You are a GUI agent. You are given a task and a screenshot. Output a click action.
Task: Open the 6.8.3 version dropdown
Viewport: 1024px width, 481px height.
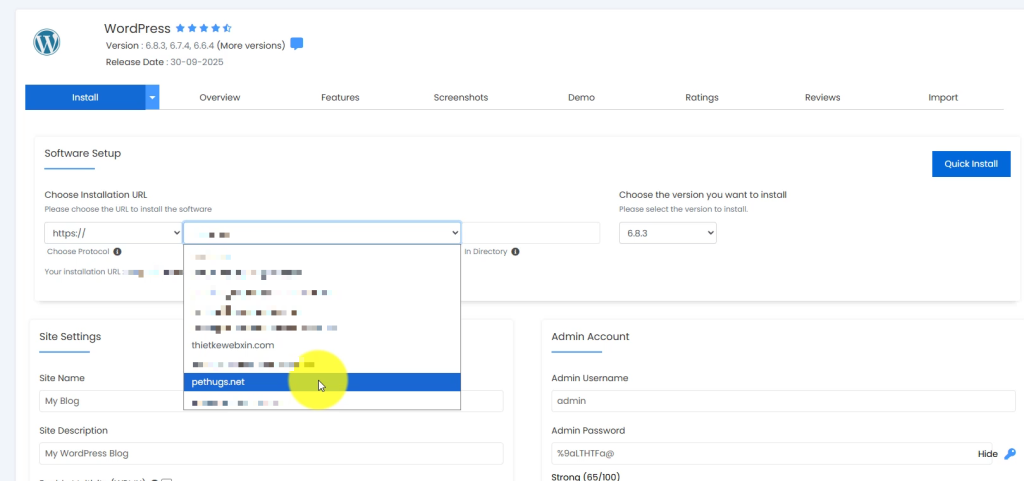click(667, 233)
